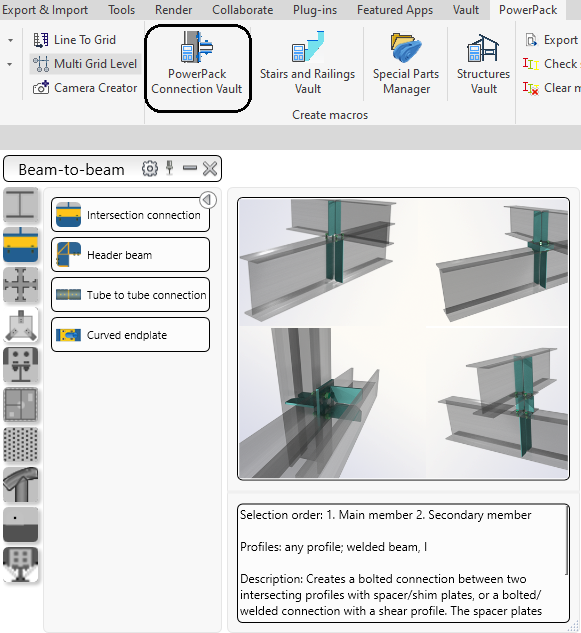This screenshot has height=633, width=581.
Task: Open the Camera Creator tool
Action: [85, 88]
